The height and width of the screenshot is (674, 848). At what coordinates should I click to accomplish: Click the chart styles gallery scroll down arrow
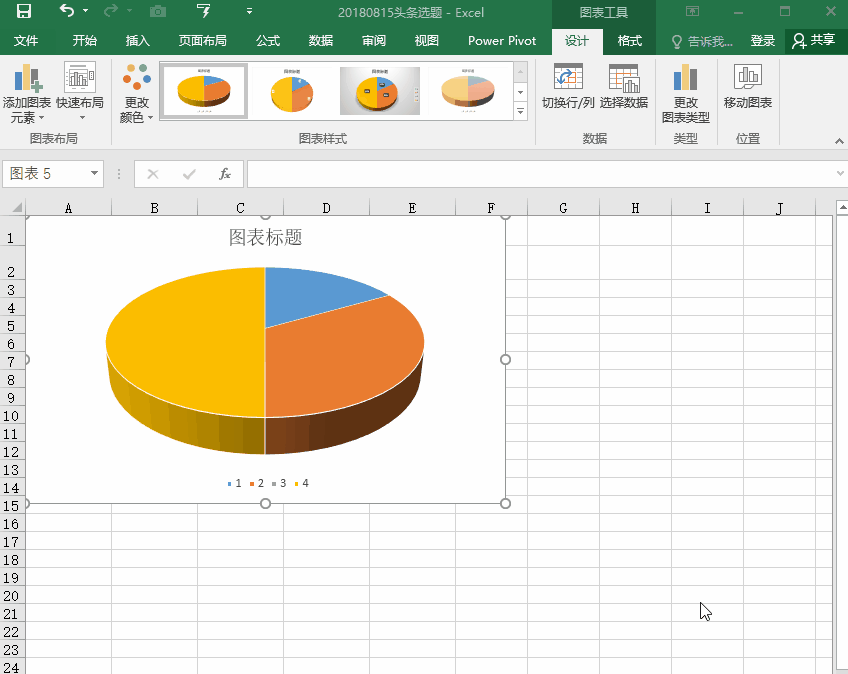click(520, 92)
